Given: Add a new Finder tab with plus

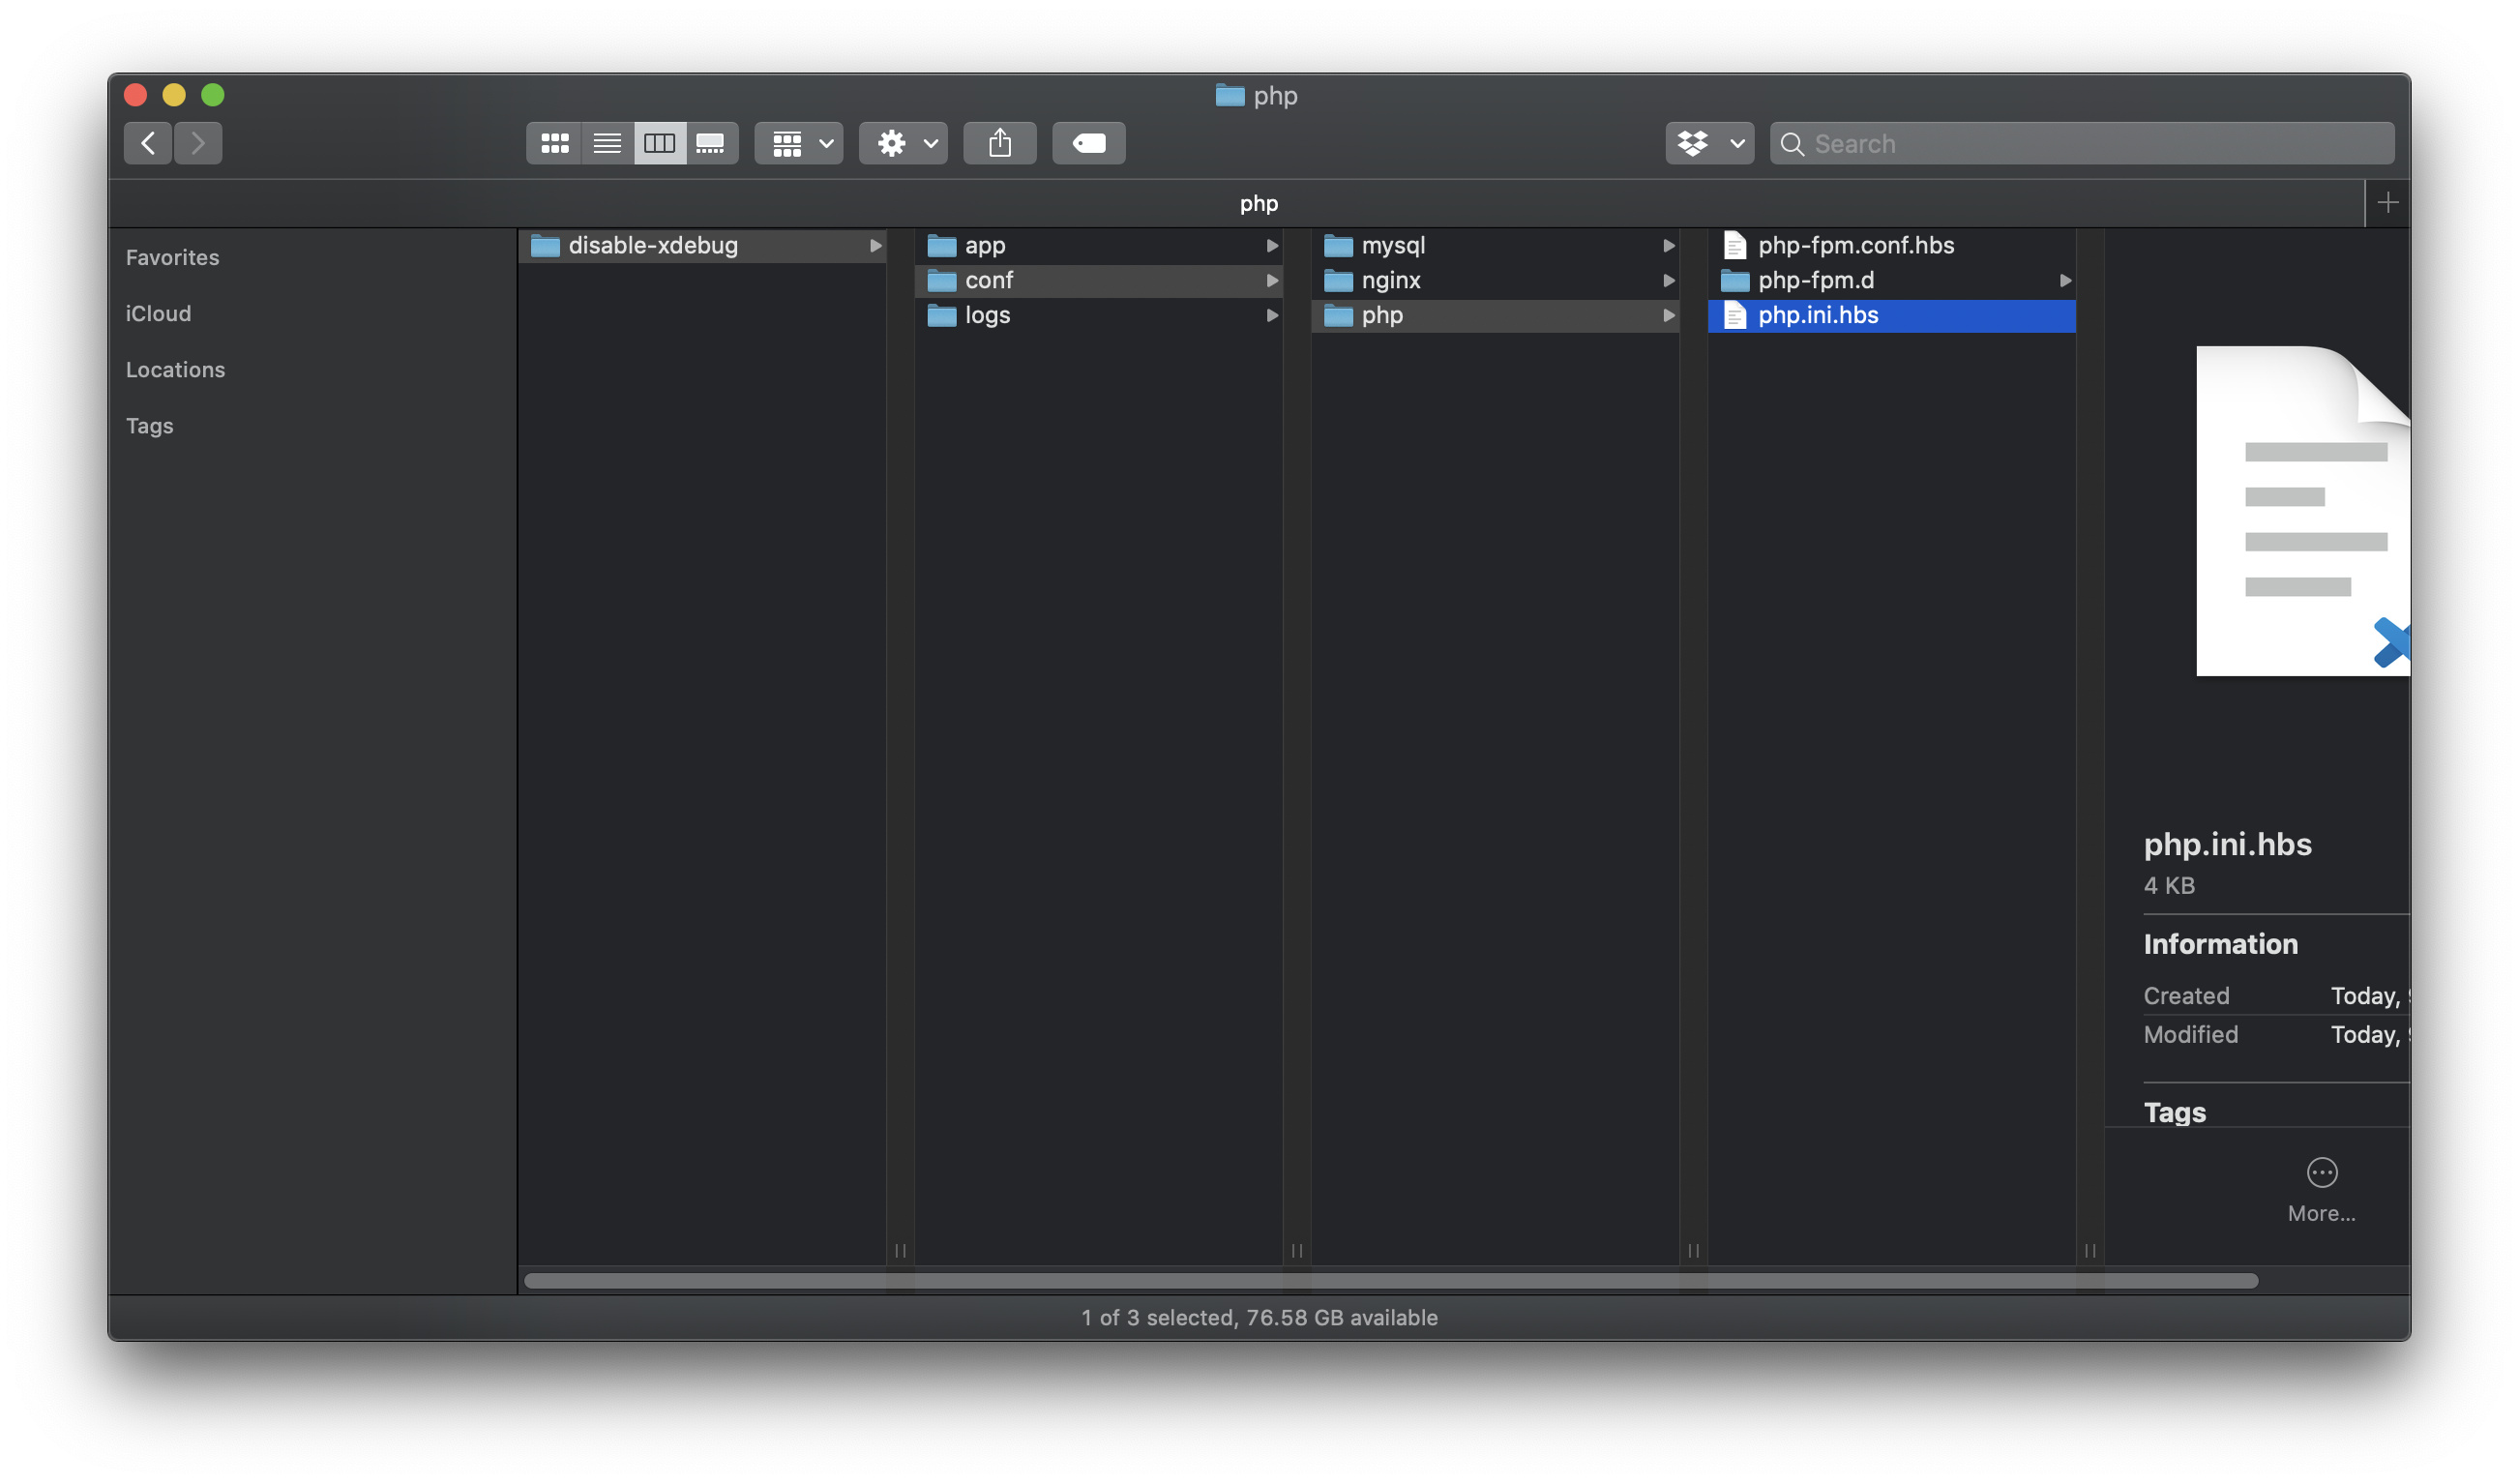Looking at the screenshot, I should click(x=2388, y=203).
